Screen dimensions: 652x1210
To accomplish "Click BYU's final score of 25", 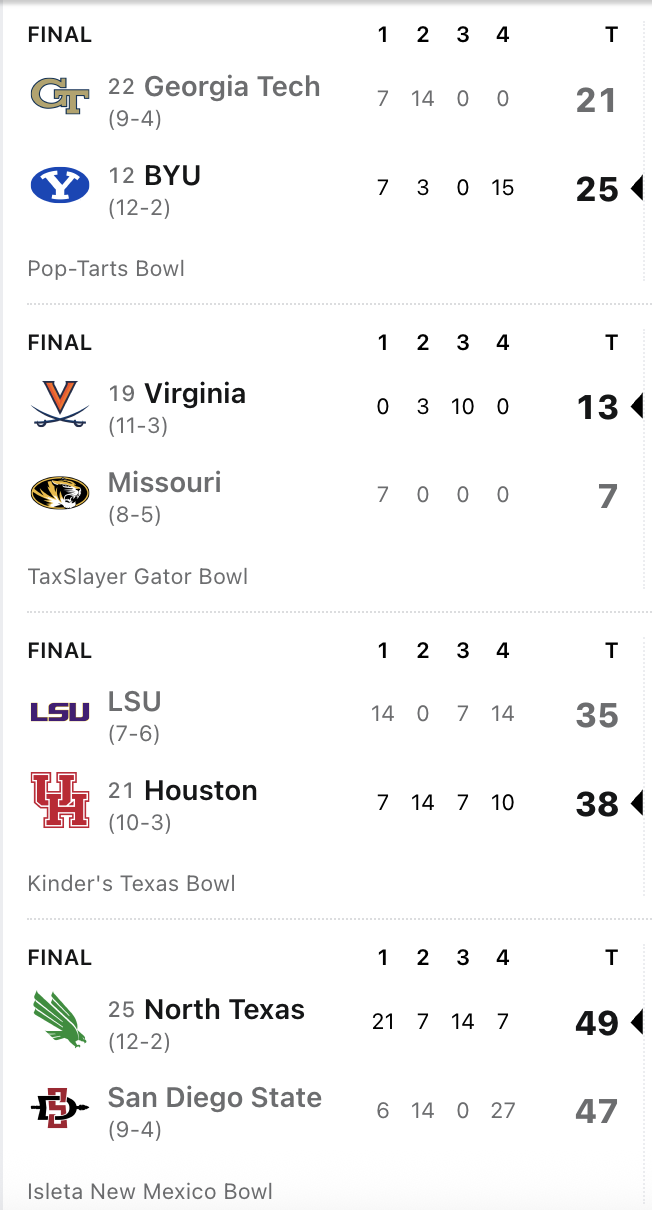I will pyautogui.click(x=597, y=188).
